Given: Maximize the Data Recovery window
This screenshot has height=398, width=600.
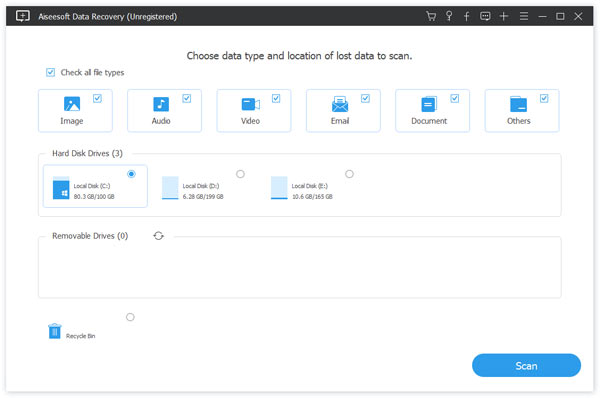Looking at the screenshot, I should 560,16.
